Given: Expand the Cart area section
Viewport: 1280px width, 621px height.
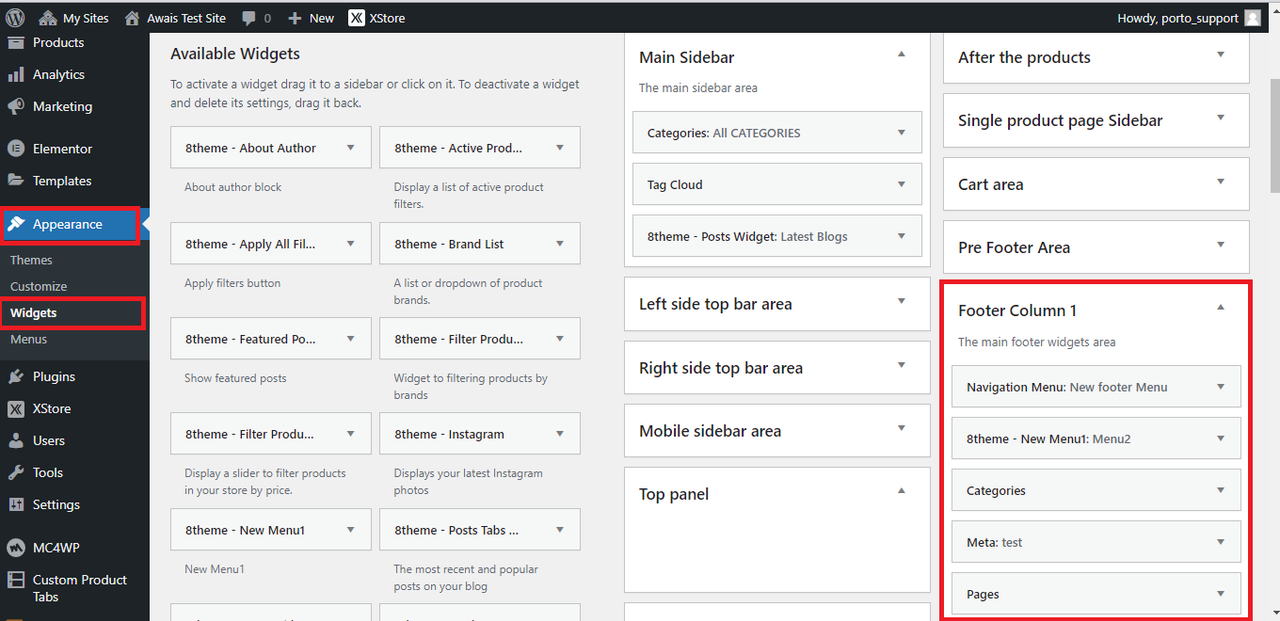Looking at the screenshot, I should [1220, 181].
